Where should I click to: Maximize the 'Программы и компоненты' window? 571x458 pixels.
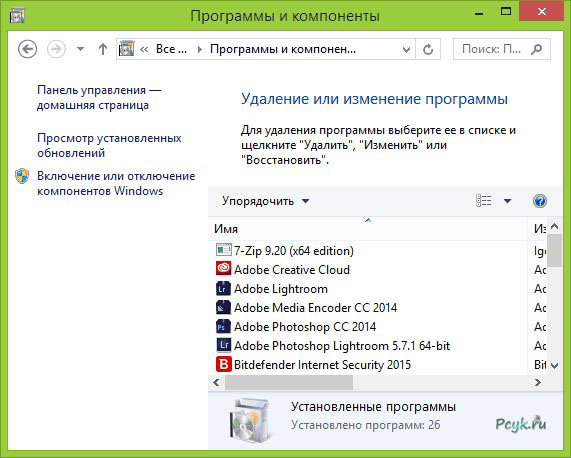click(506, 12)
